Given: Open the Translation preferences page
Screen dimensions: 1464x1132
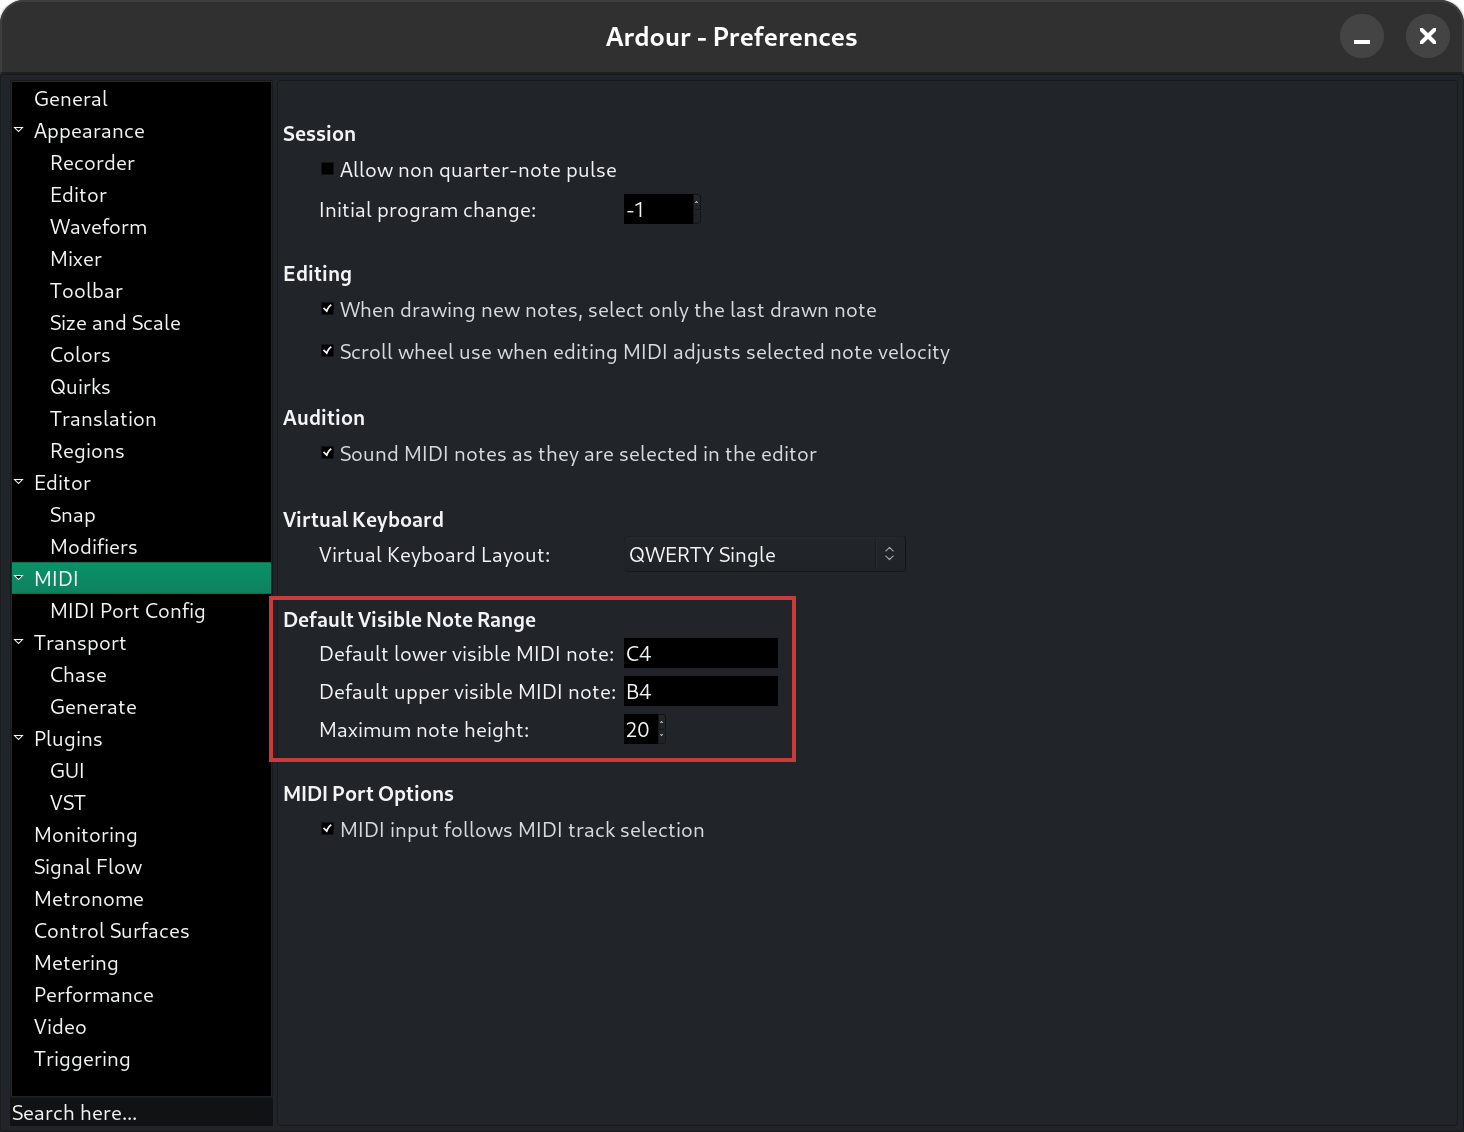Looking at the screenshot, I should pos(103,418).
